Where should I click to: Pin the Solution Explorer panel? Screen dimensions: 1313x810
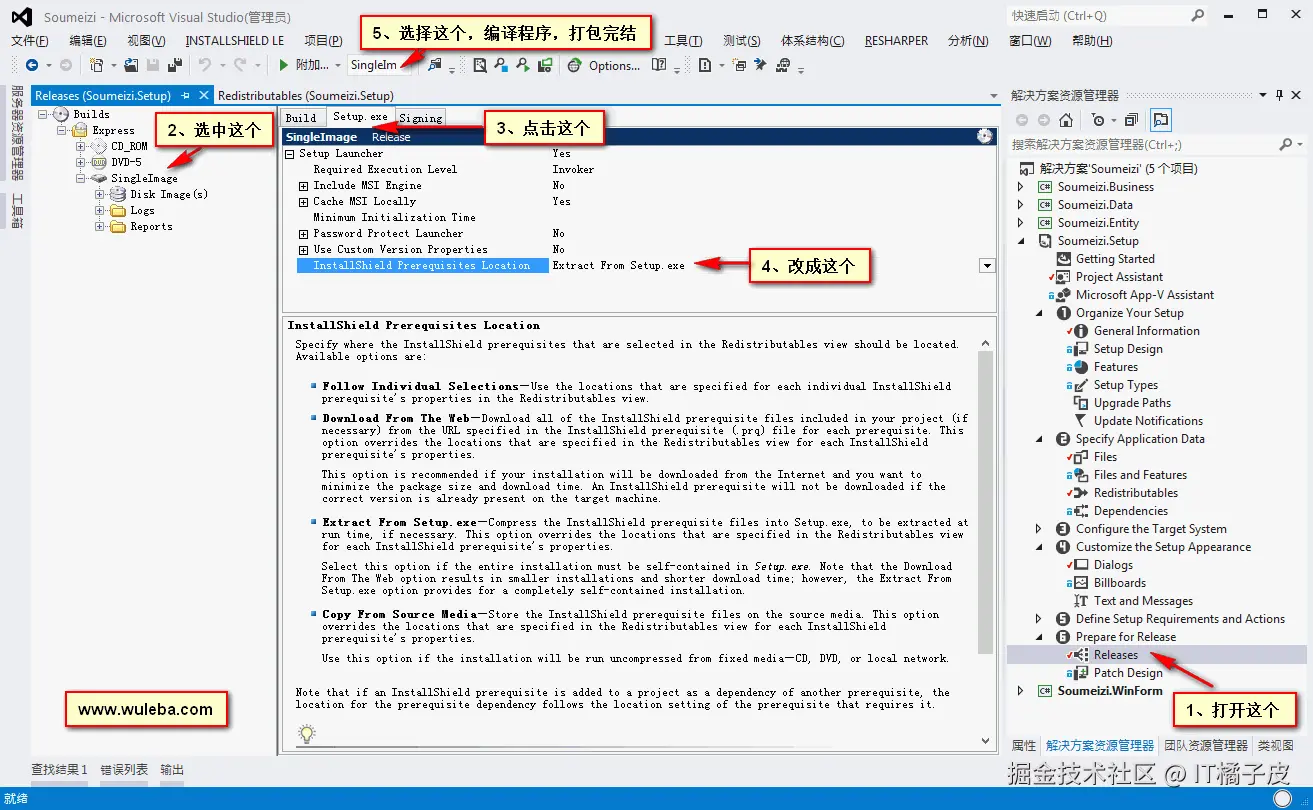coord(1279,95)
